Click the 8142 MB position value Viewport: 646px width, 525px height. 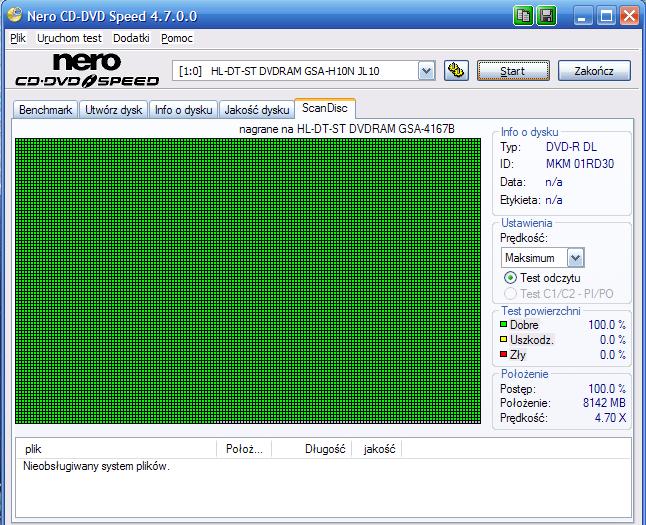point(604,403)
